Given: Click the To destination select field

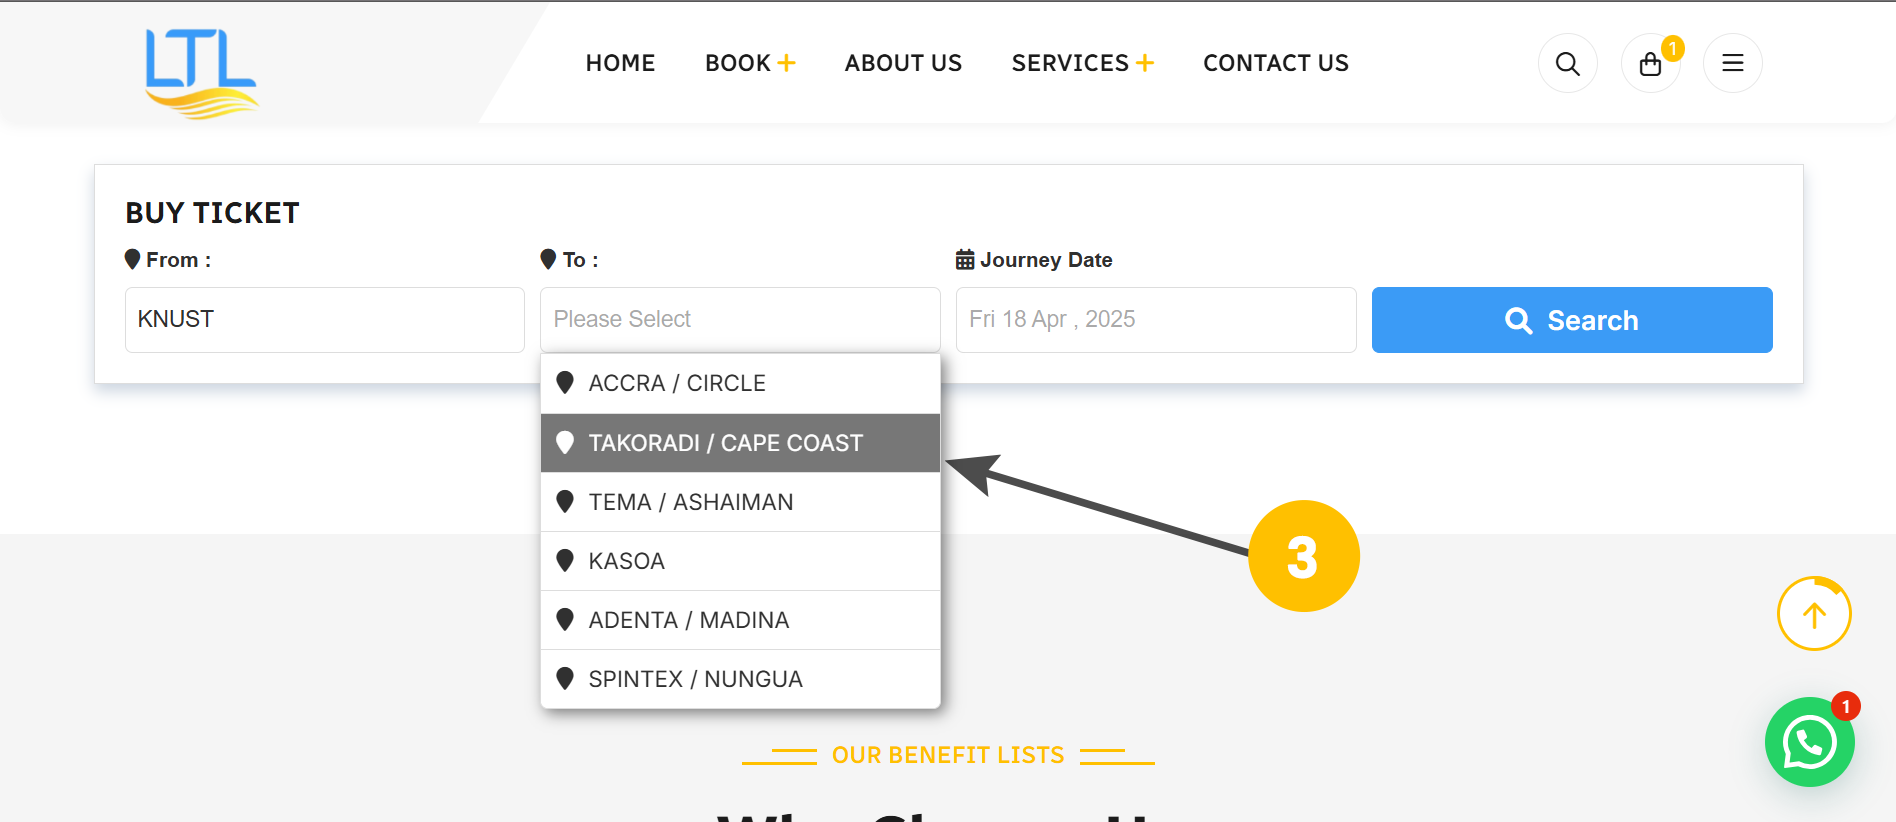Looking at the screenshot, I should coord(740,320).
